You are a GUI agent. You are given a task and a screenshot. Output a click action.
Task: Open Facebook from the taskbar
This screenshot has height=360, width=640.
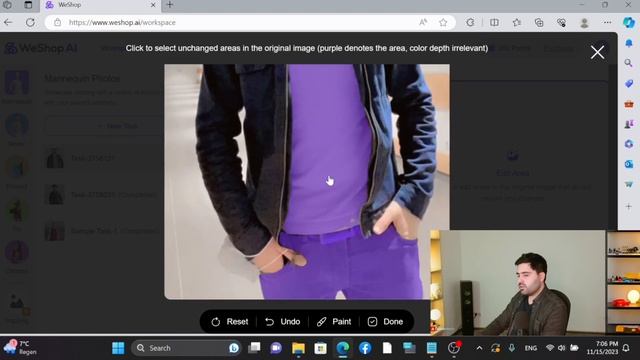[x=365, y=348]
